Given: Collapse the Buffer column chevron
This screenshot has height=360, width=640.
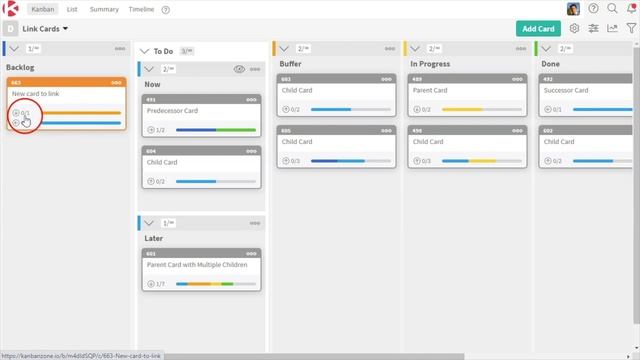Looking at the screenshot, I should click(x=284, y=49).
